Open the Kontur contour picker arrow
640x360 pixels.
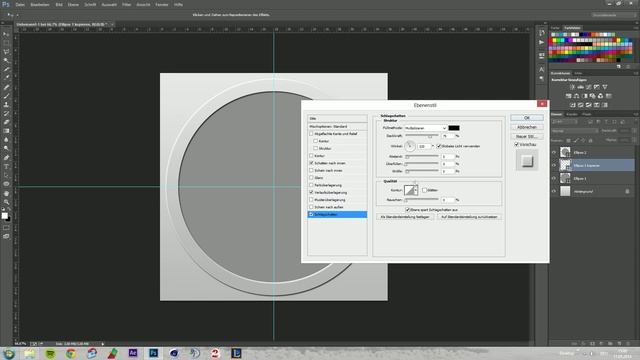[416, 190]
